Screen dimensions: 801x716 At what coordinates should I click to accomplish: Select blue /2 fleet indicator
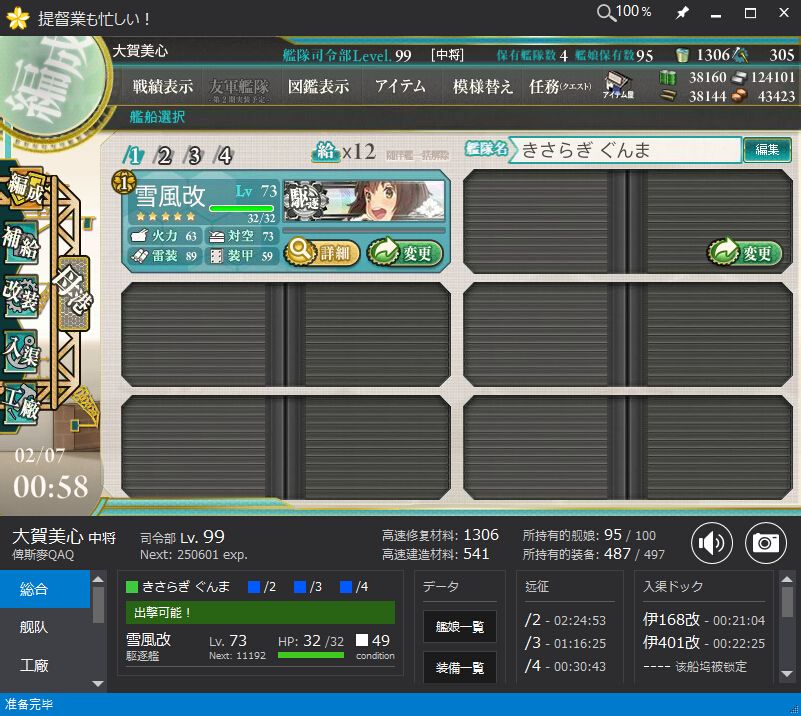click(262, 586)
